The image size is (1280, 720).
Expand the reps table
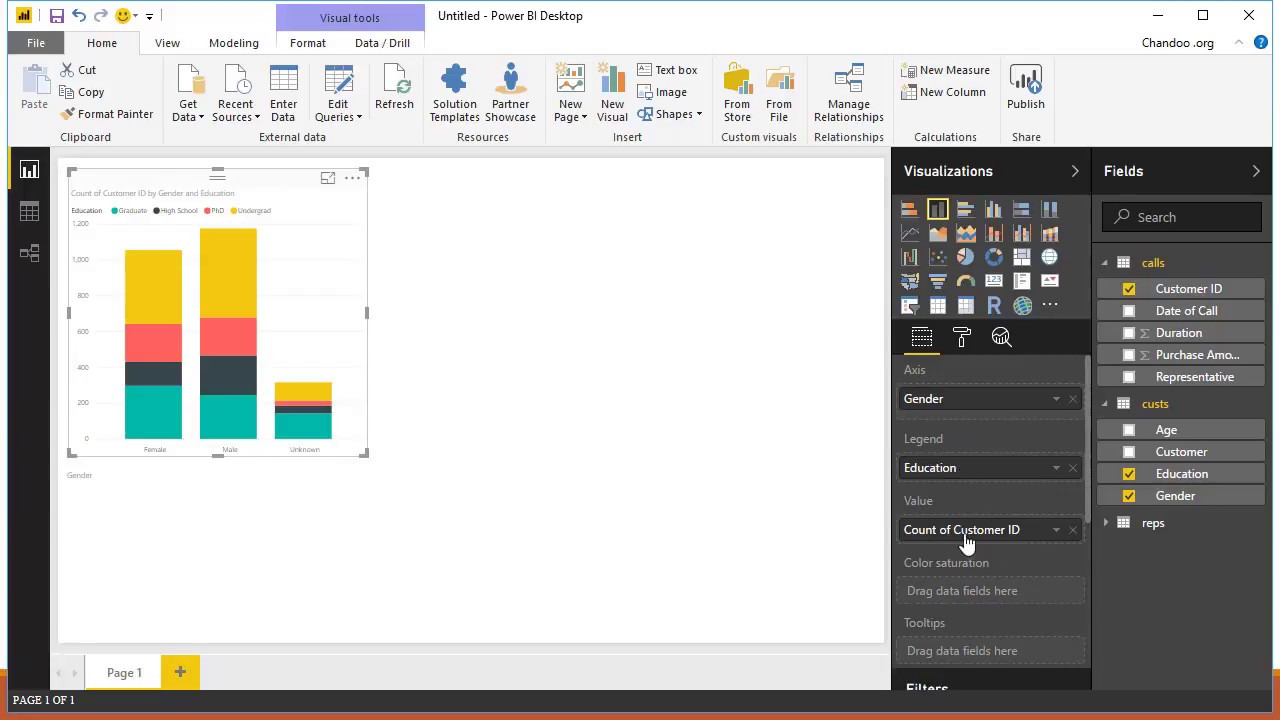pyautogui.click(x=1105, y=523)
